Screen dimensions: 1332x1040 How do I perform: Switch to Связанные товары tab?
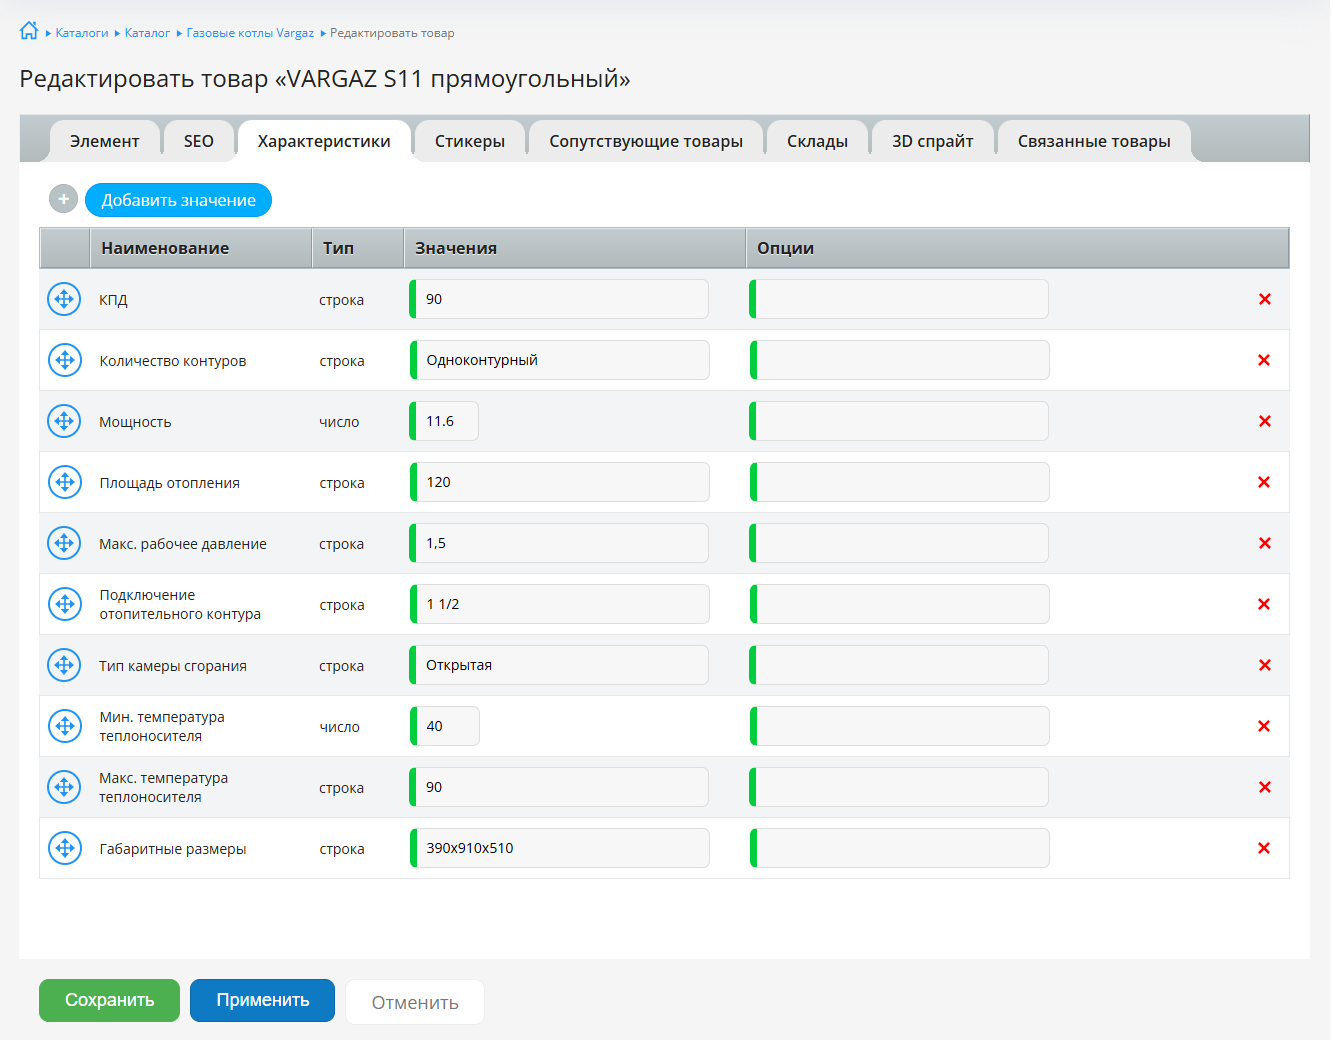pos(1094,141)
